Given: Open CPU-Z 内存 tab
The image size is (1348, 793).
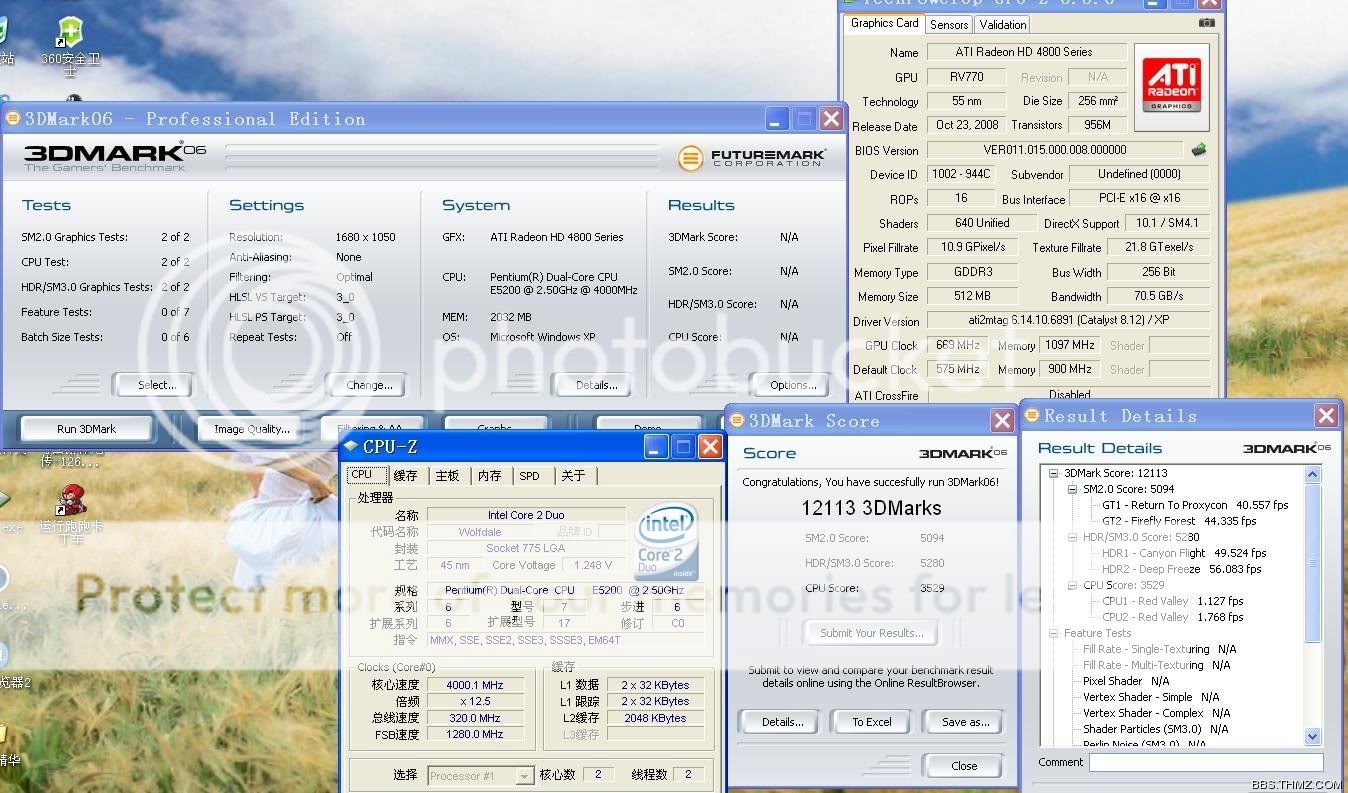Looking at the screenshot, I should (x=489, y=476).
